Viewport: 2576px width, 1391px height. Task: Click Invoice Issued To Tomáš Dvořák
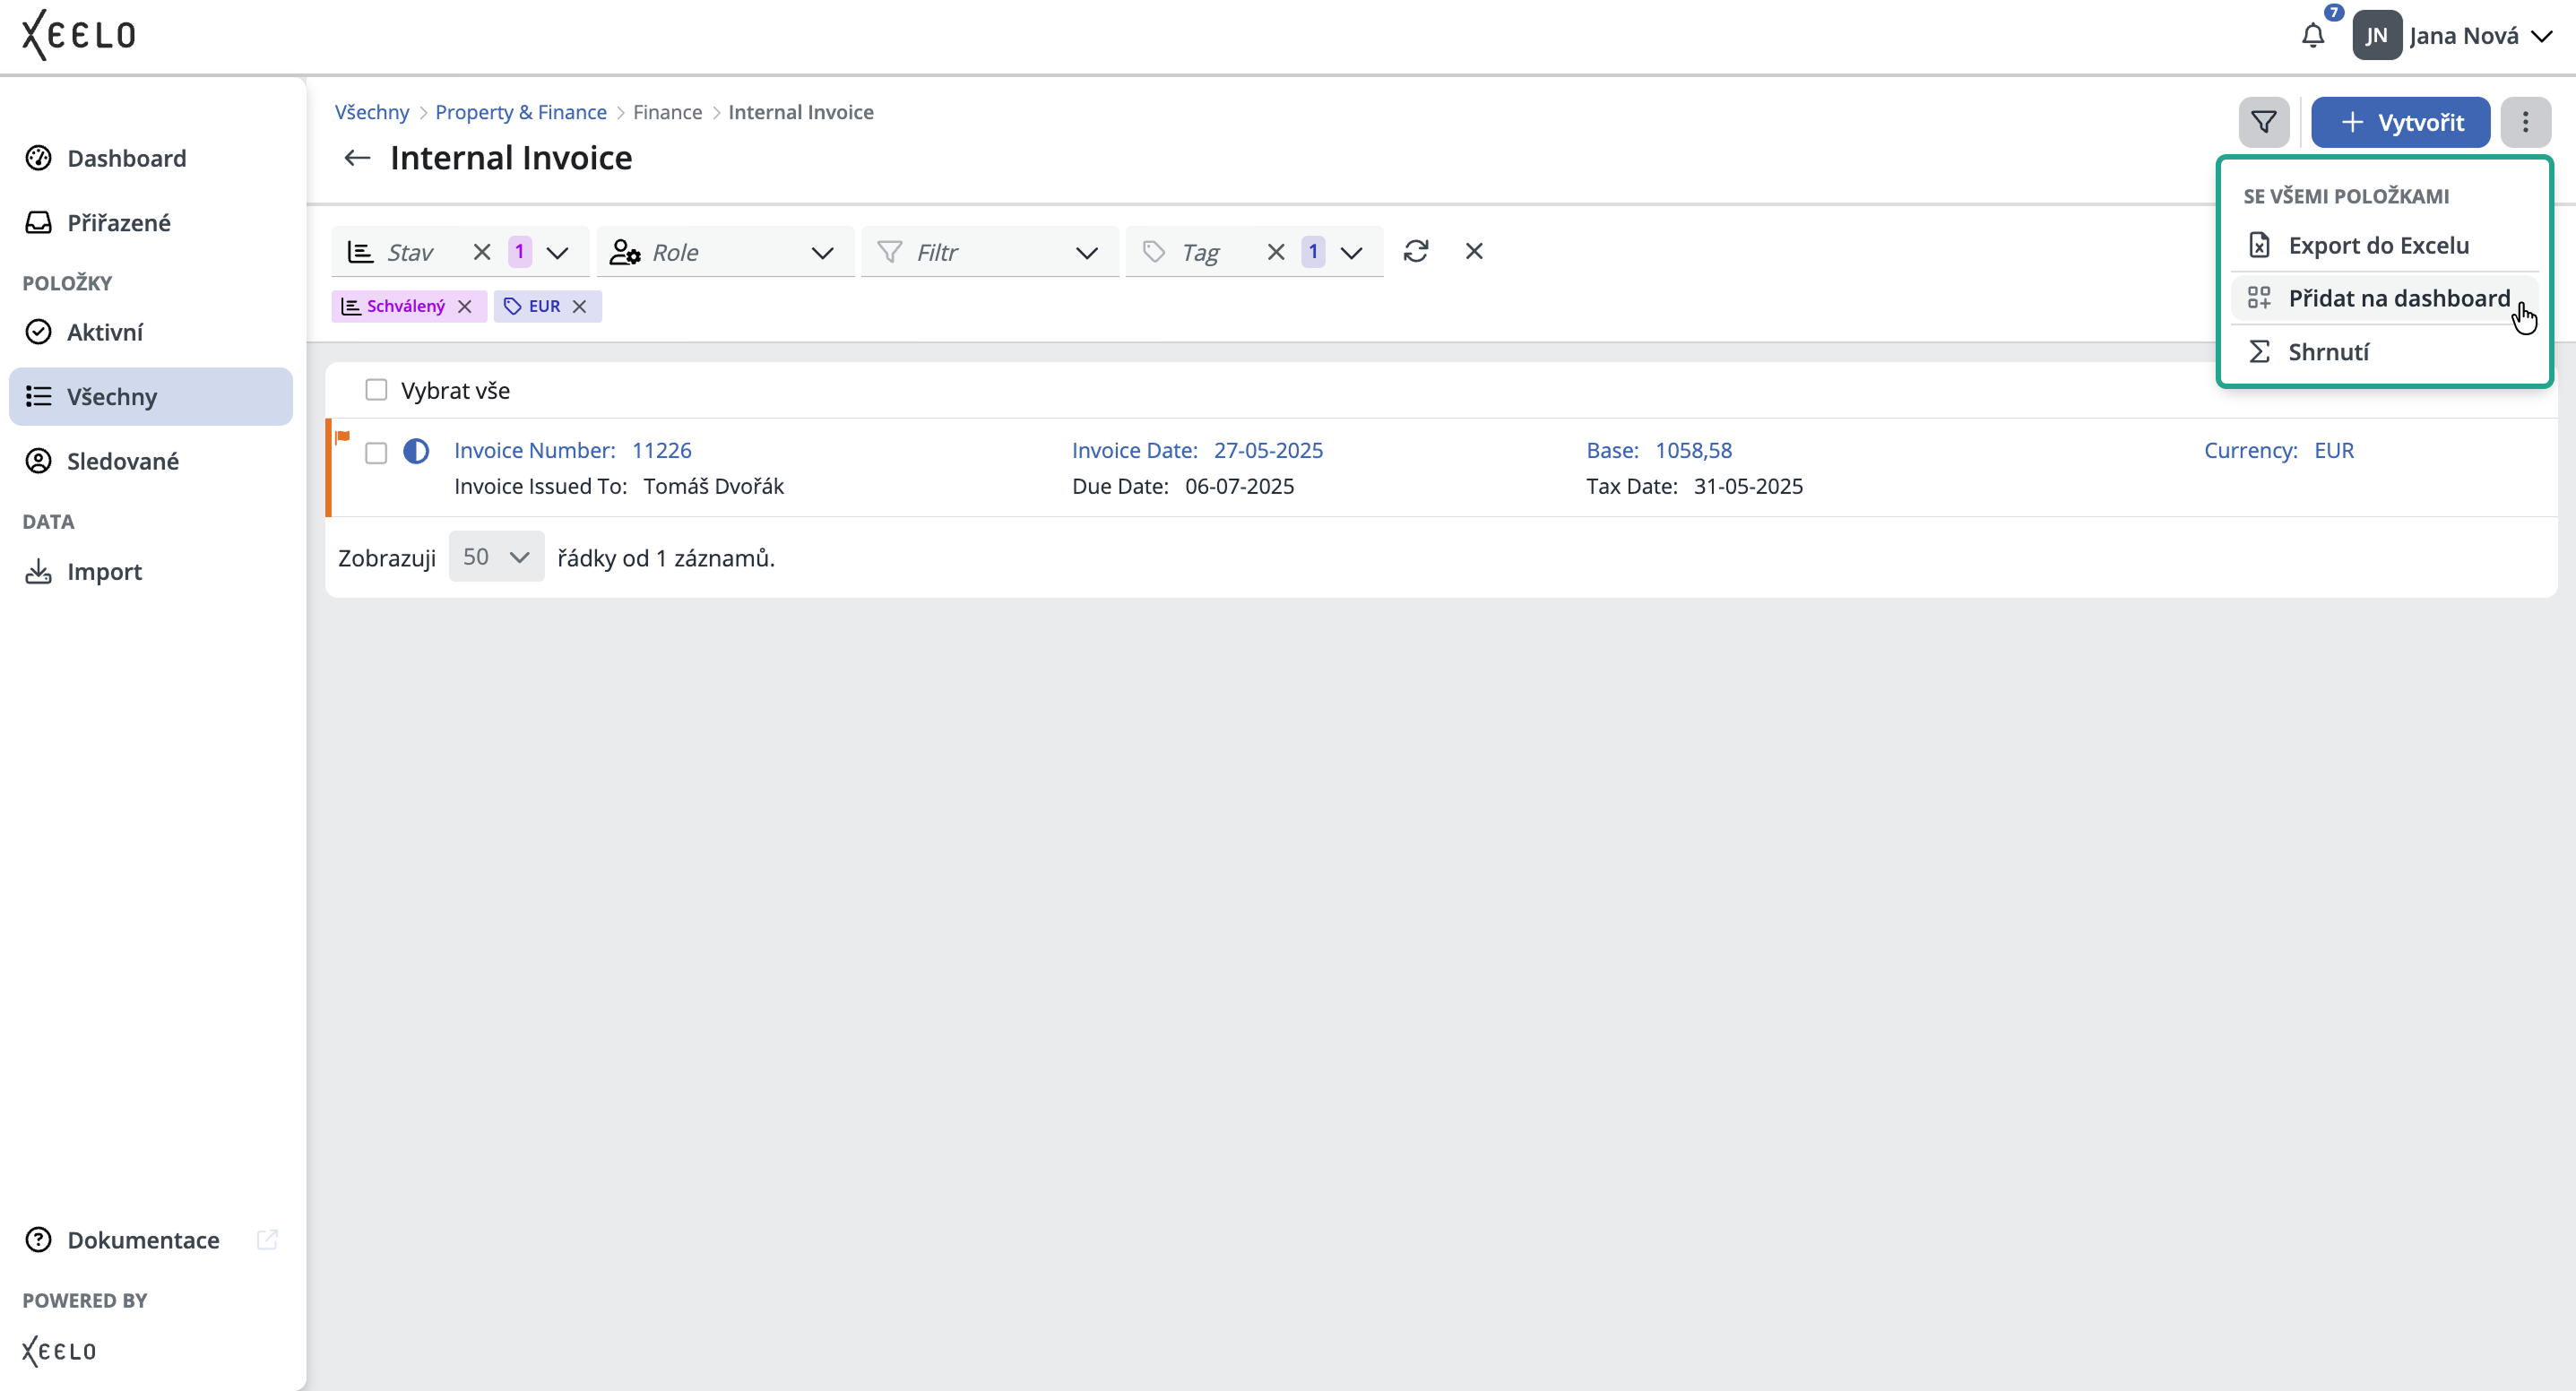click(x=619, y=487)
